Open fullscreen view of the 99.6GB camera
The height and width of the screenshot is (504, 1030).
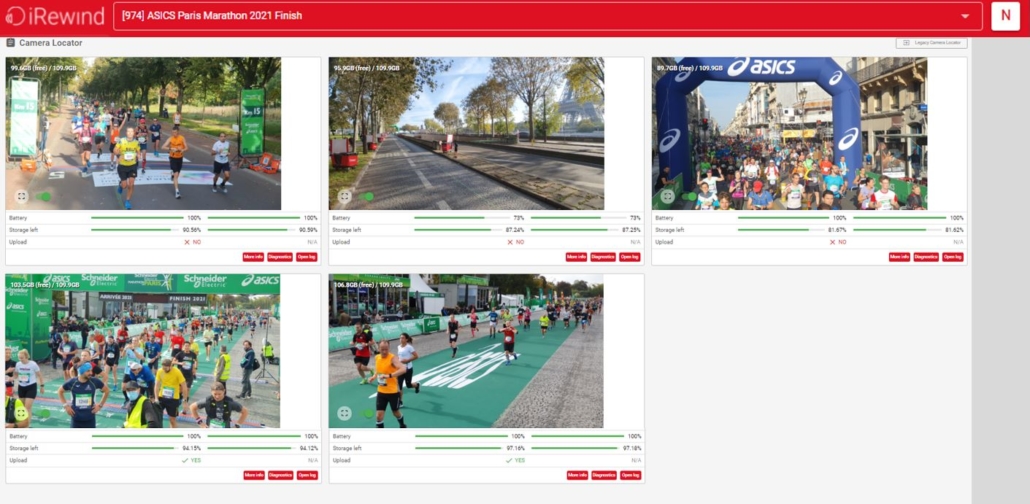[x=22, y=196]
